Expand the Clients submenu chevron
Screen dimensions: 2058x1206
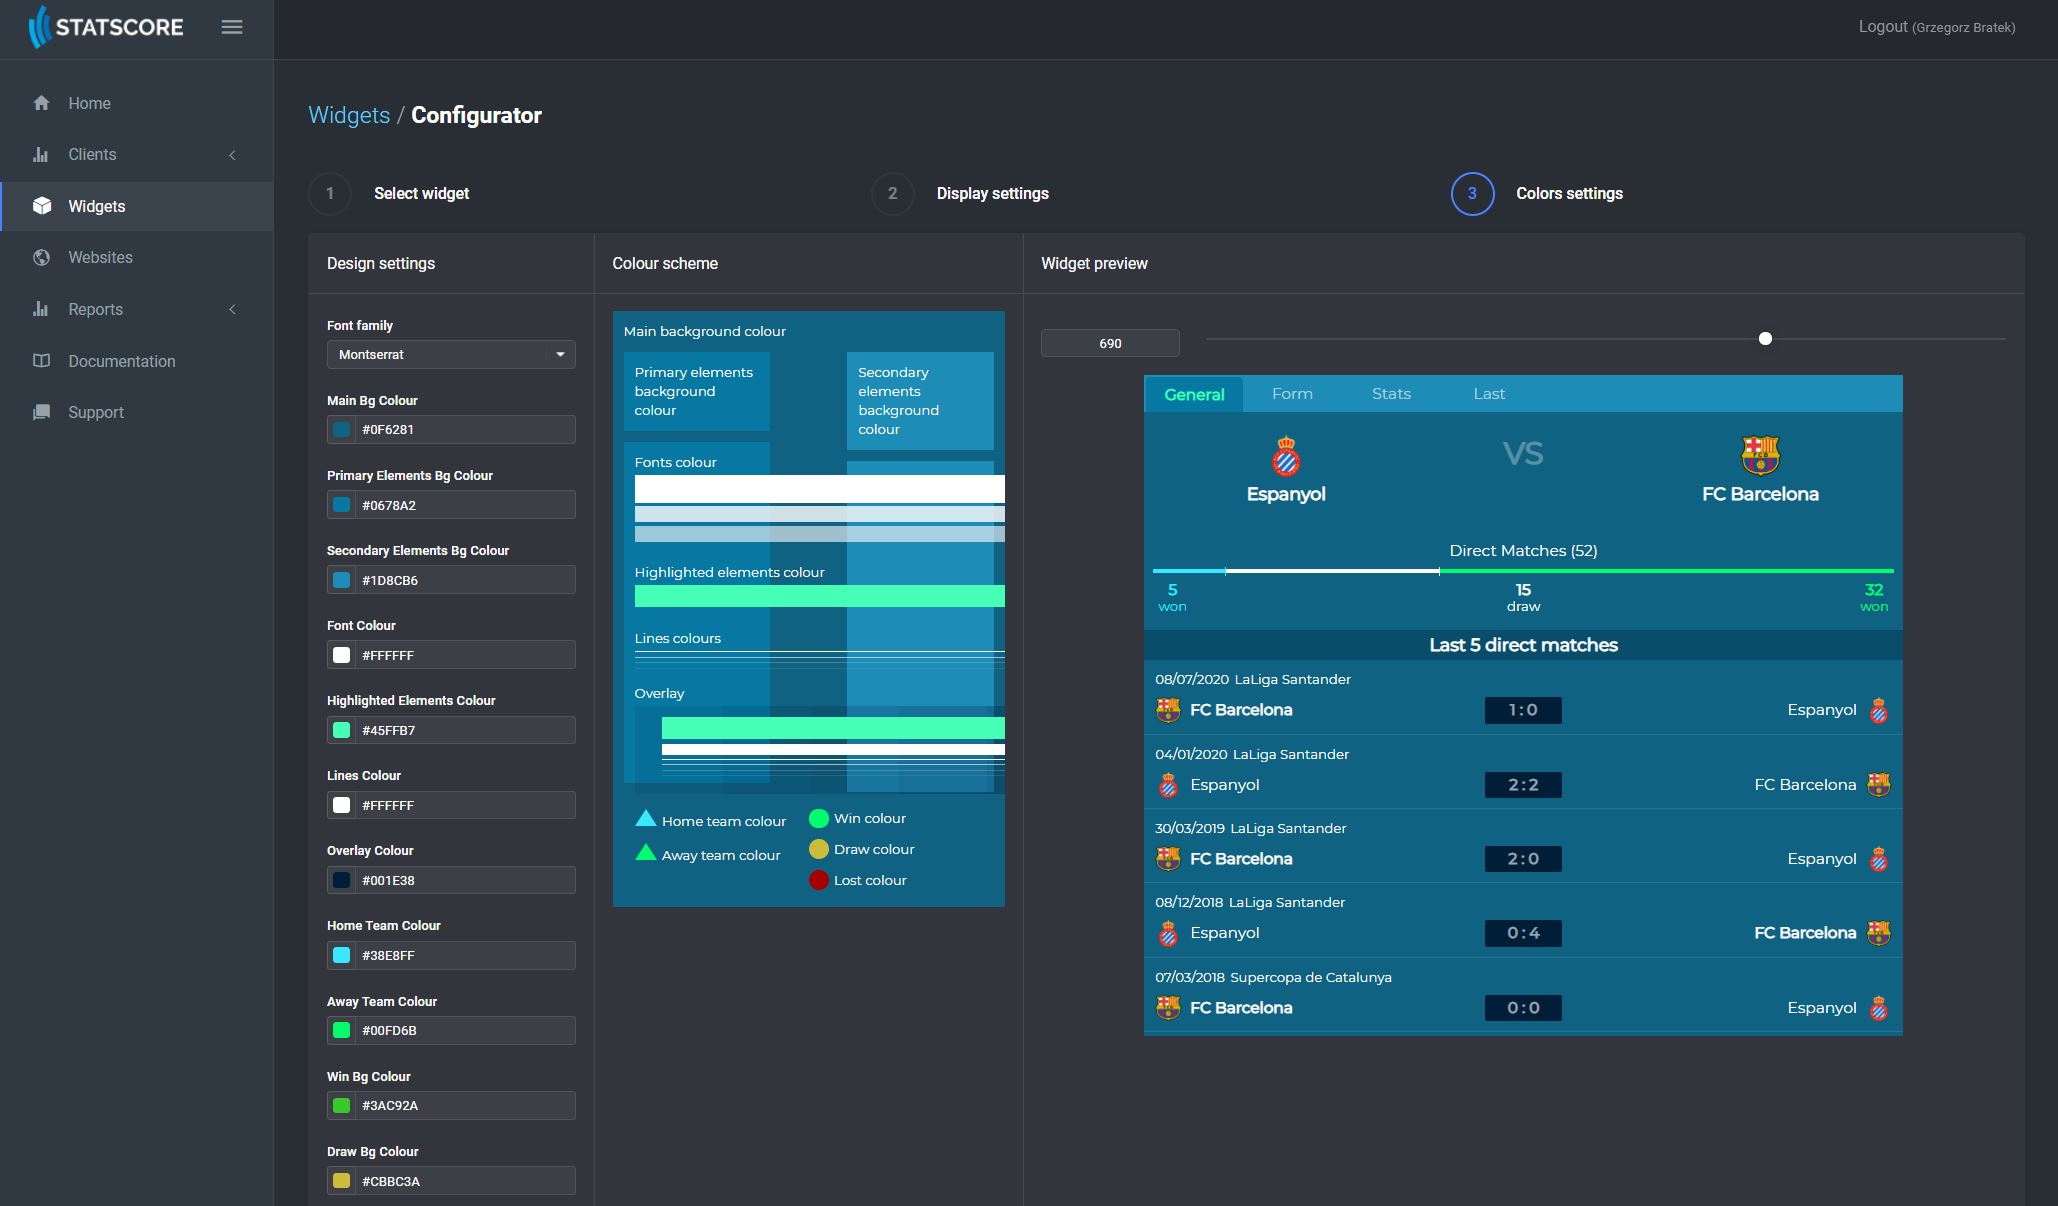coord(232,154)
